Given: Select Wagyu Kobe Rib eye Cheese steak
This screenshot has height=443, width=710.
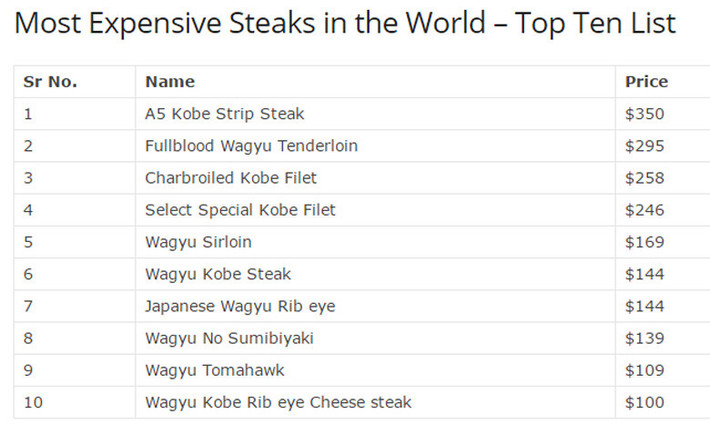Looking at the screenshot, I should 278,403.
